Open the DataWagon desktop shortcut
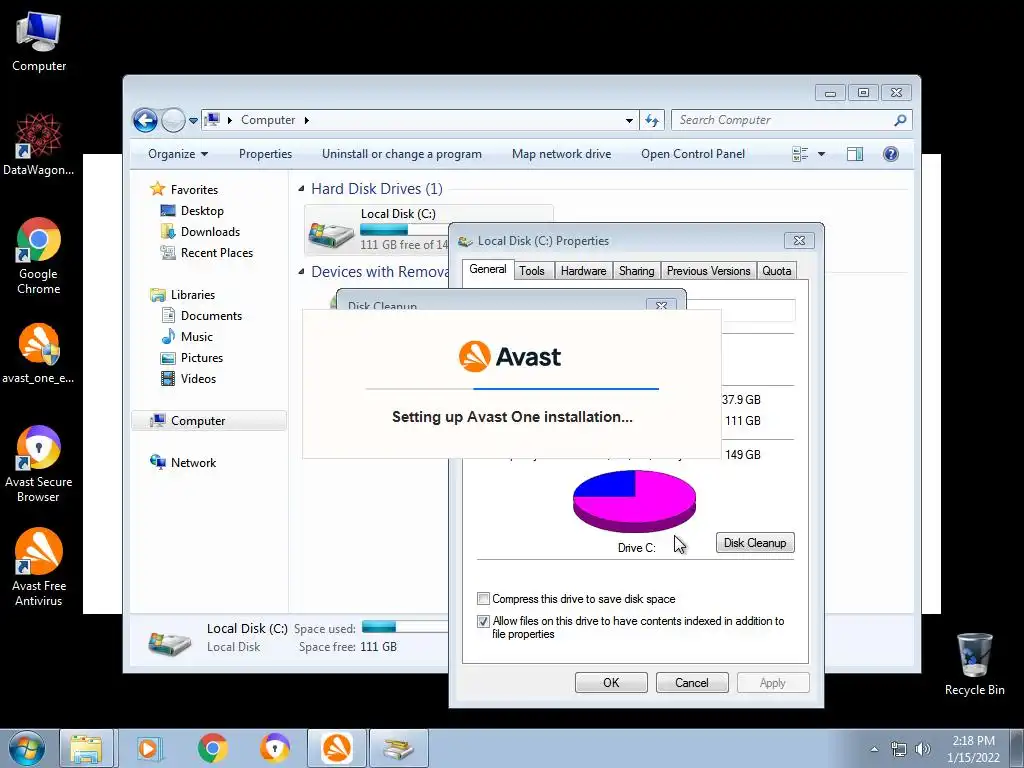This screenshot has width=1024, height=768. coord(38,144)
